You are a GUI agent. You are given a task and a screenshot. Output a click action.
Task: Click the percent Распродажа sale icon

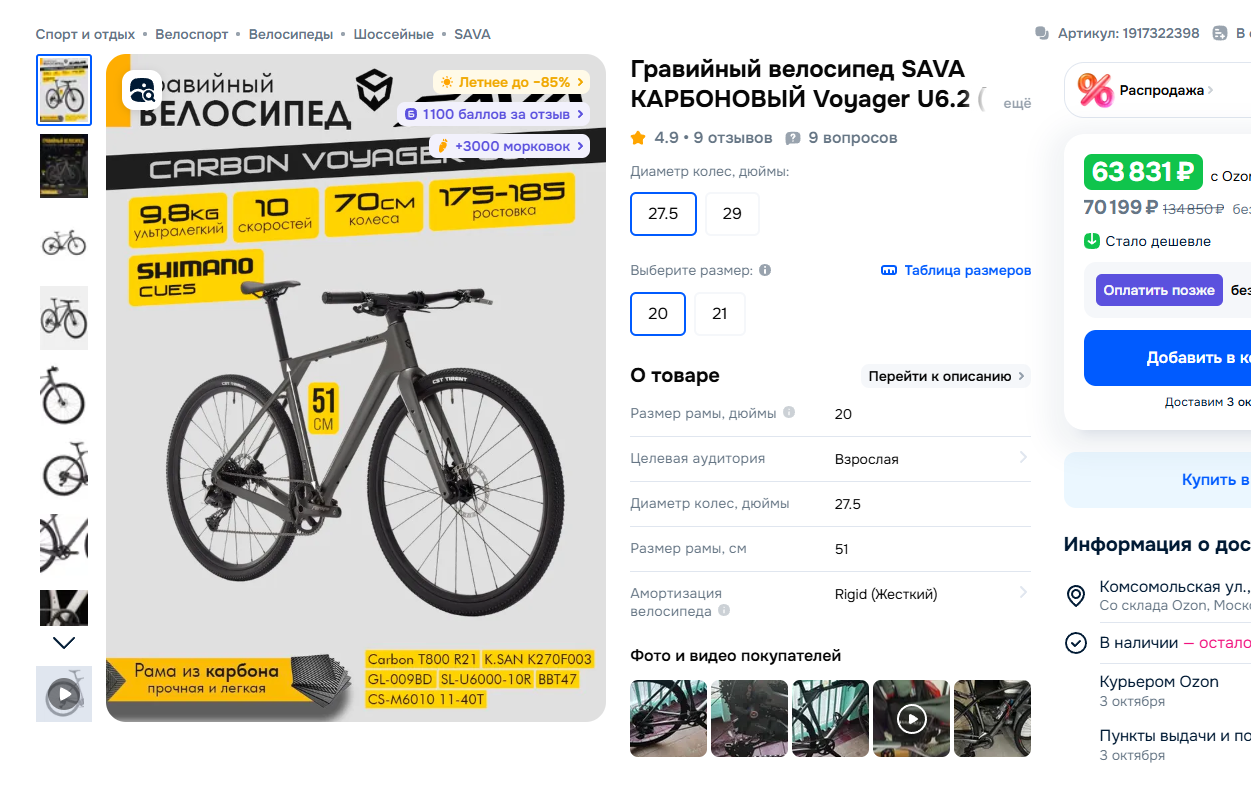click(1095, 90)
